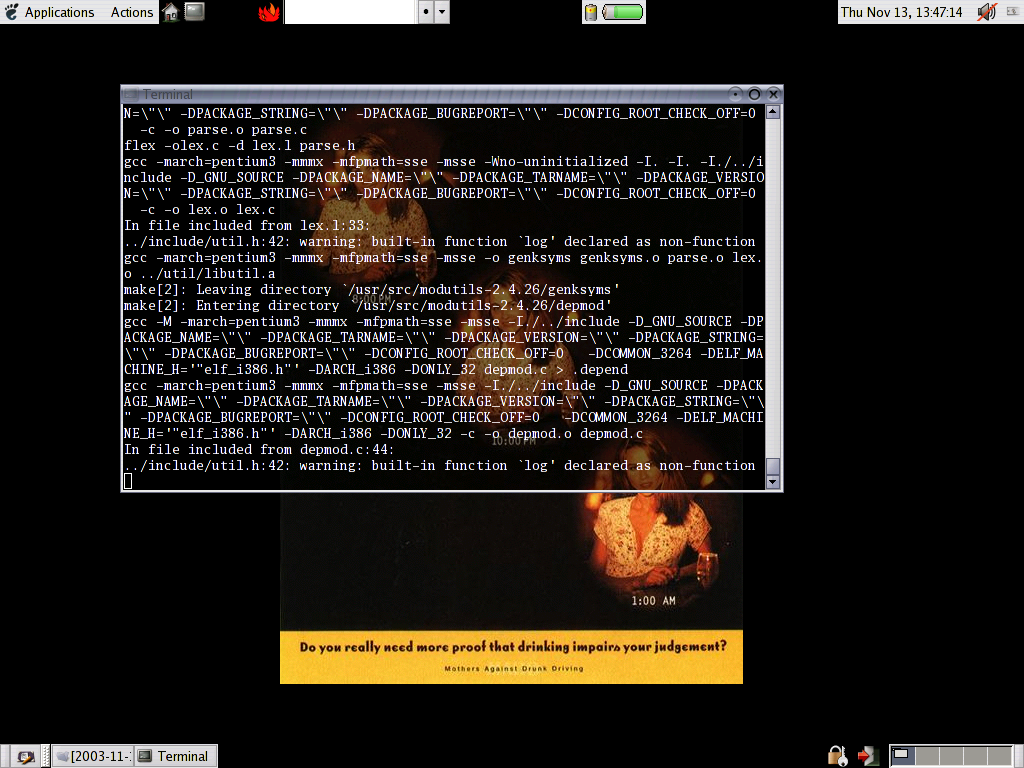Switch to the 2003-11- taskbar window

coord(92,756)
